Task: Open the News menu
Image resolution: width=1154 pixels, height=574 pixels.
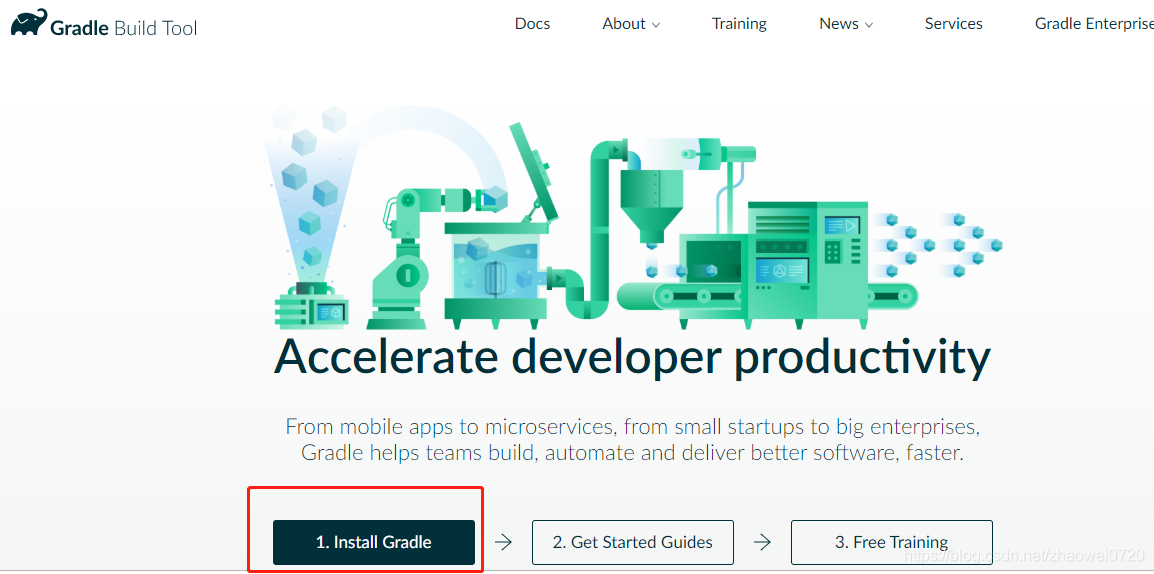Action: 846,24
